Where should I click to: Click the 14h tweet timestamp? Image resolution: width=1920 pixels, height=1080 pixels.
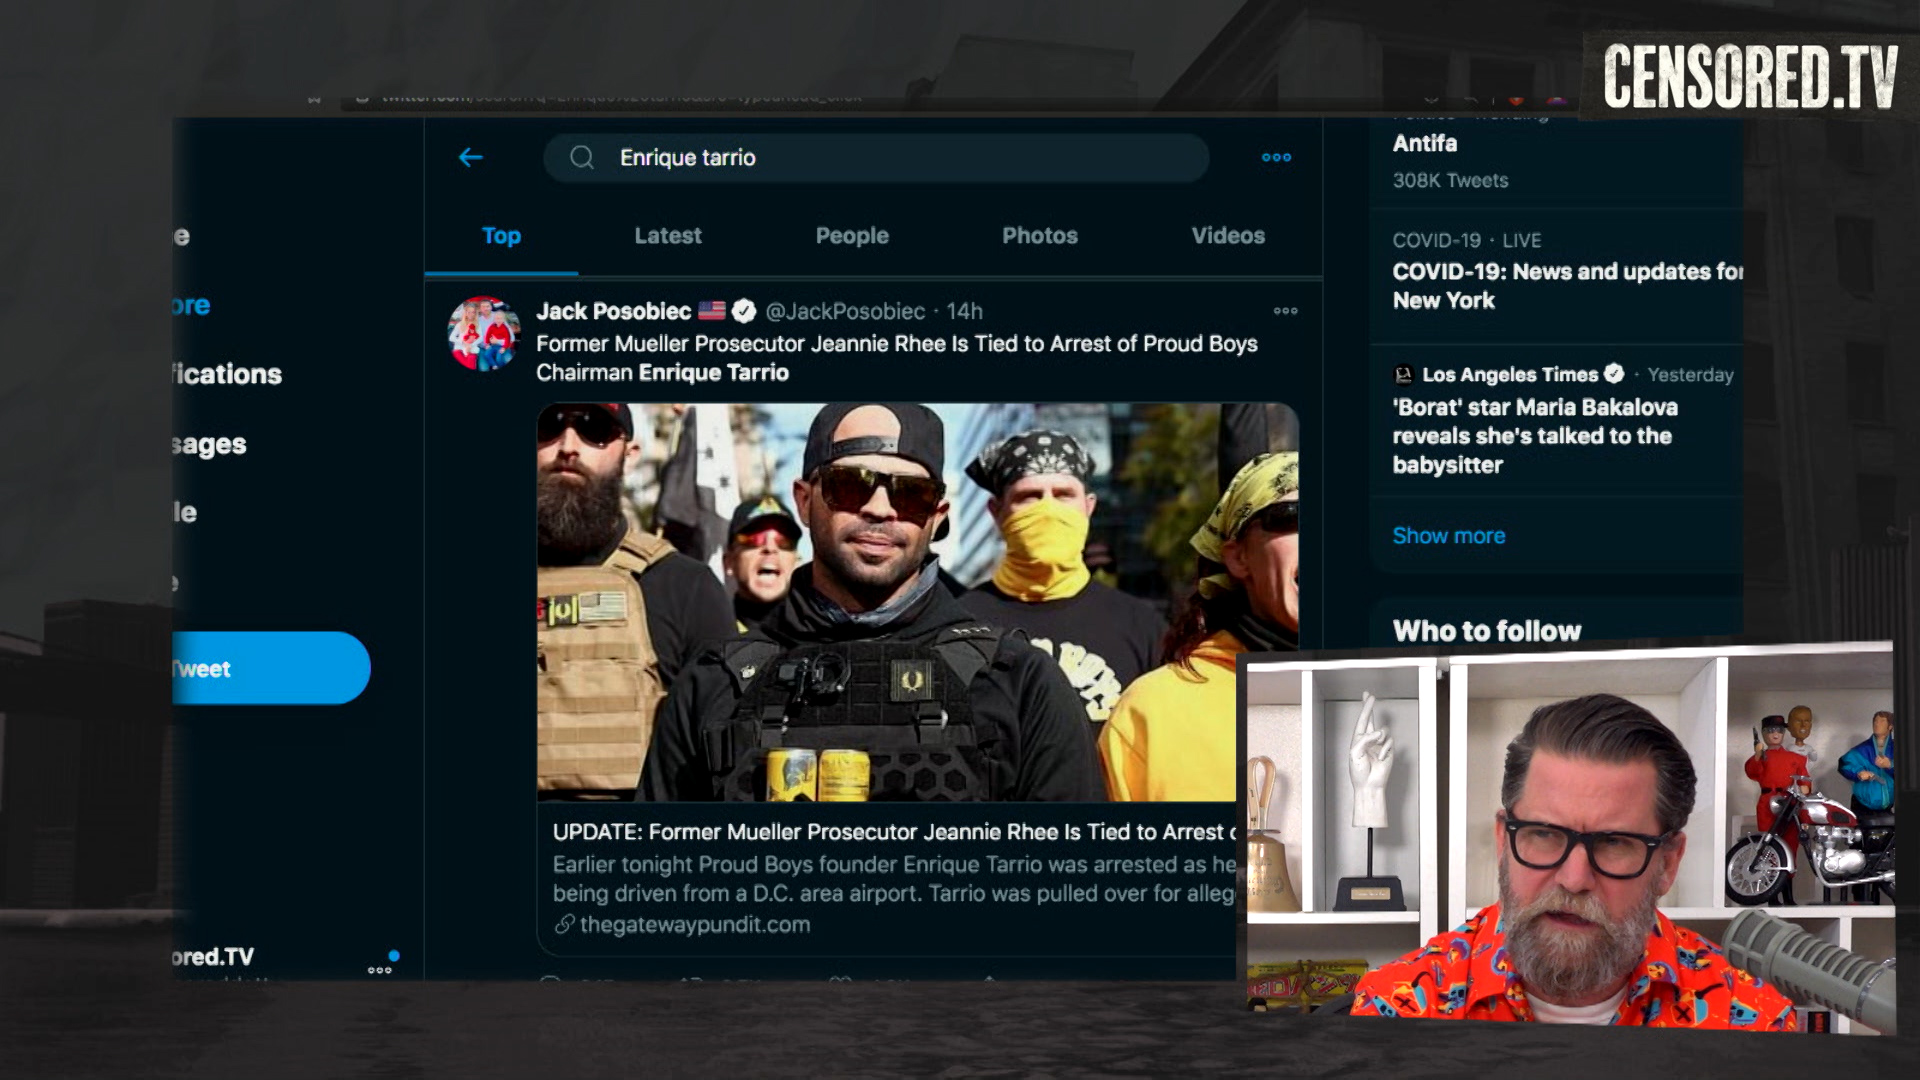965,311
